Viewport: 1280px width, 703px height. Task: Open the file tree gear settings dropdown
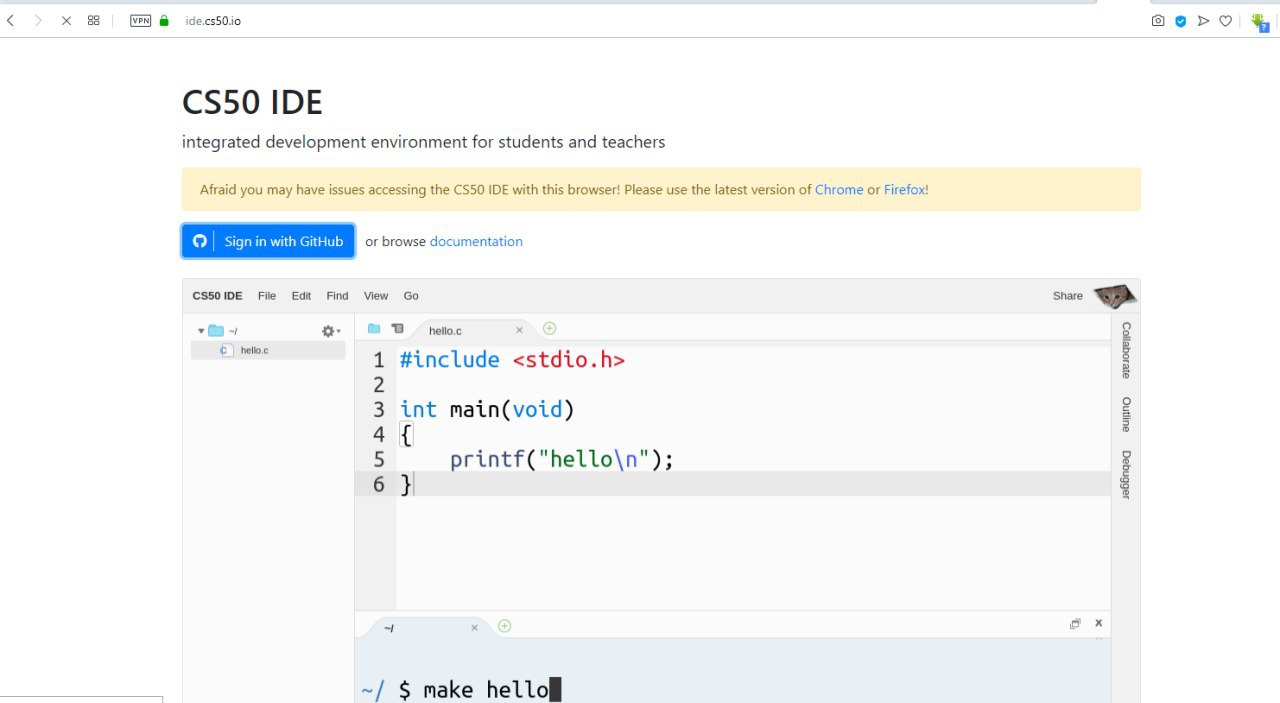coord(331,331)
